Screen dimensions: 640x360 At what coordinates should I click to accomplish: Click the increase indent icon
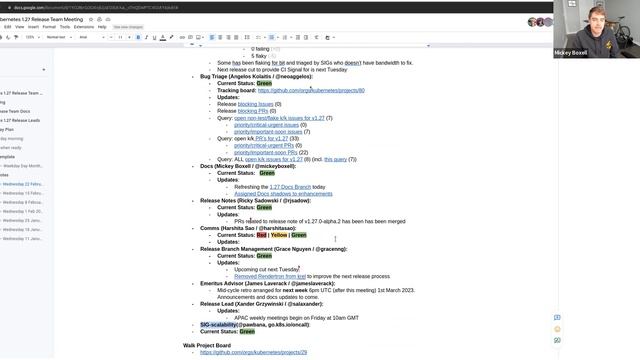coord(306,37)
